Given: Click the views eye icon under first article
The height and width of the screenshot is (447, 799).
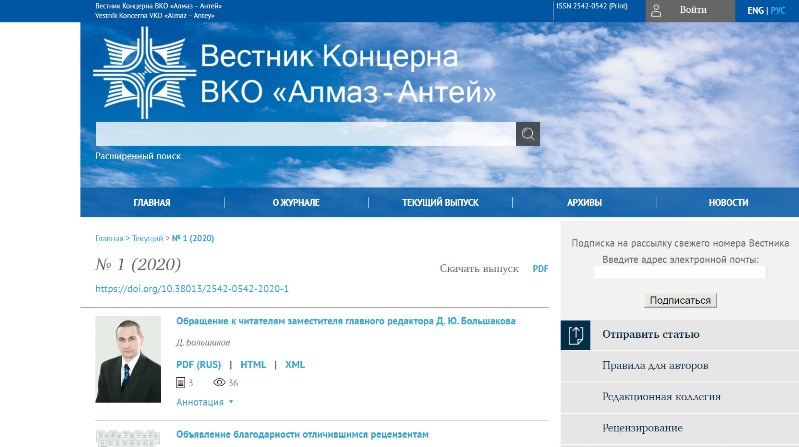Looking at the screenshot, I should (218, 383).
